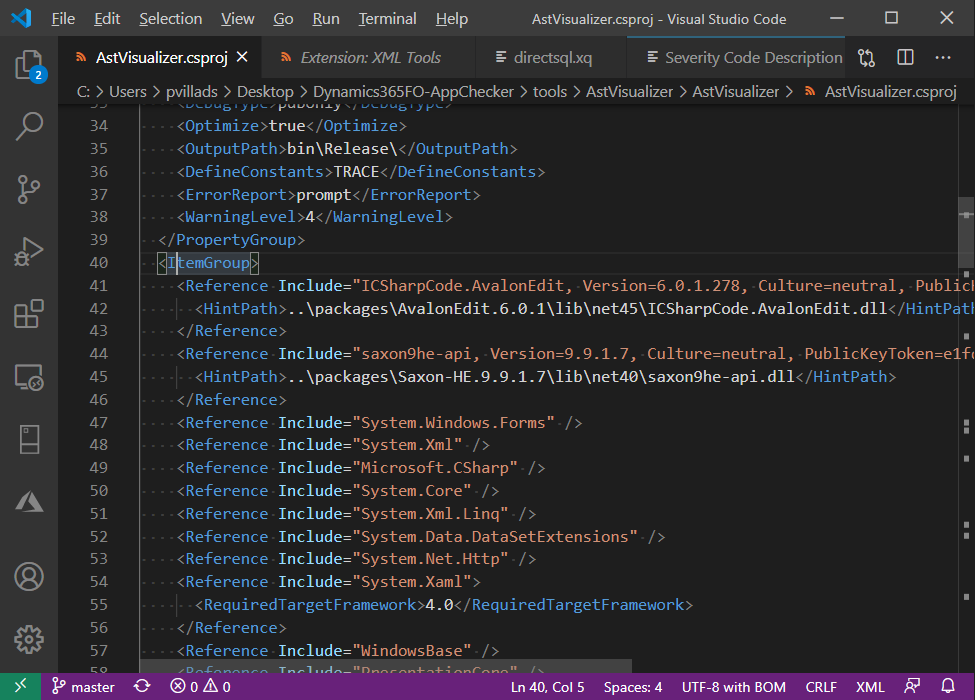Click the Split Editor icon
Image resolution: width=975 pixels, height=700 pixels.
click(905, 57)
